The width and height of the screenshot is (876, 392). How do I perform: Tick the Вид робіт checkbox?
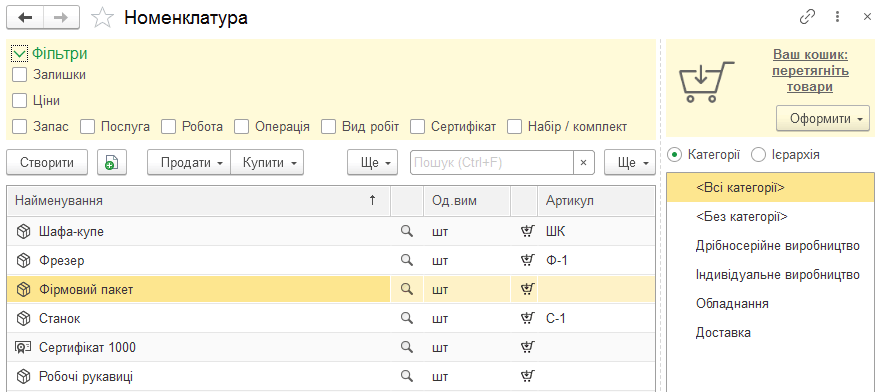coord(328,127)
